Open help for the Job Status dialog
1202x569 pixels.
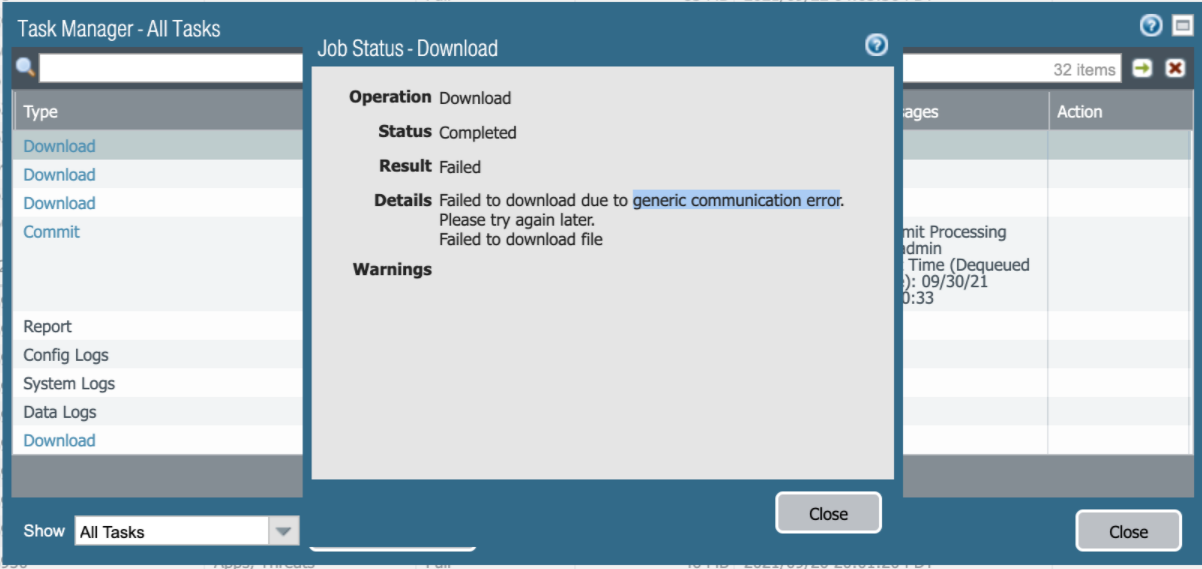click(x=876, y=45)
